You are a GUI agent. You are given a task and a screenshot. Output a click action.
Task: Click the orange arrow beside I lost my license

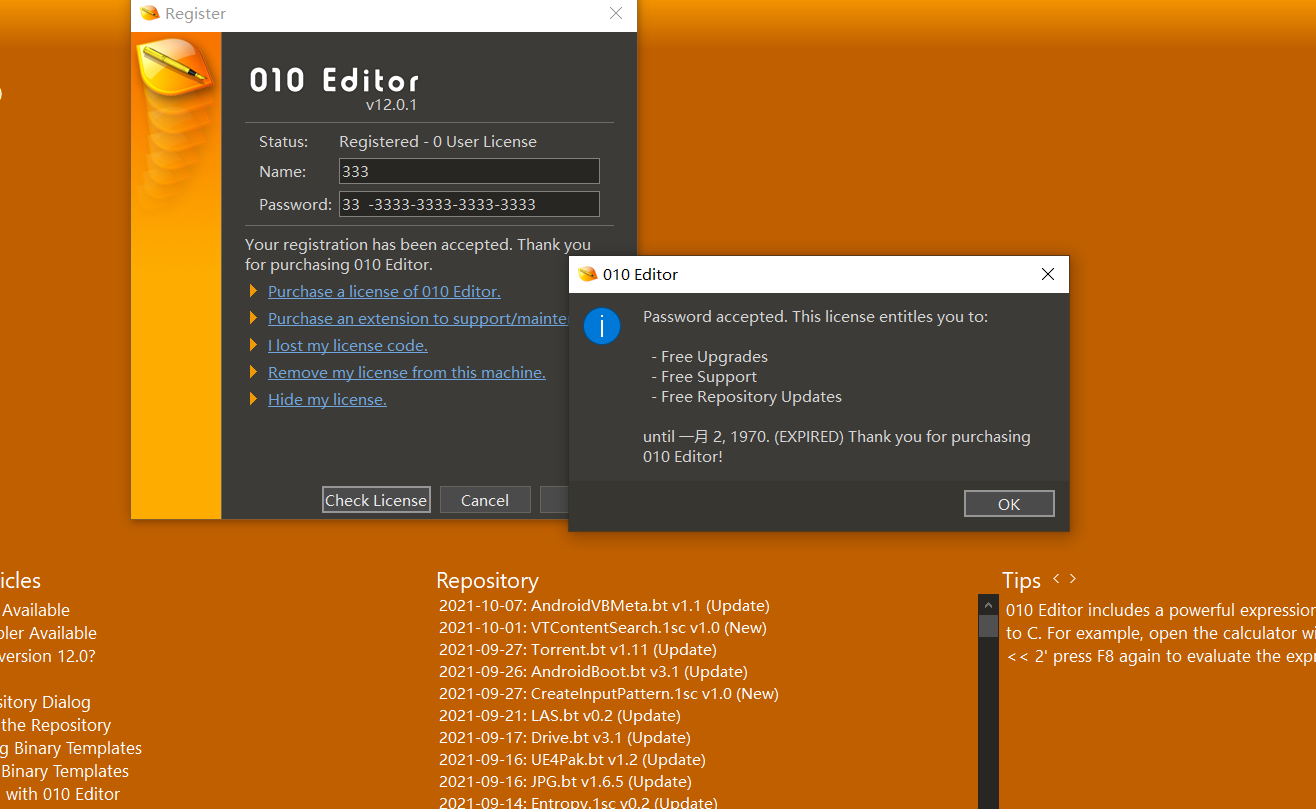tap(253, 346)
